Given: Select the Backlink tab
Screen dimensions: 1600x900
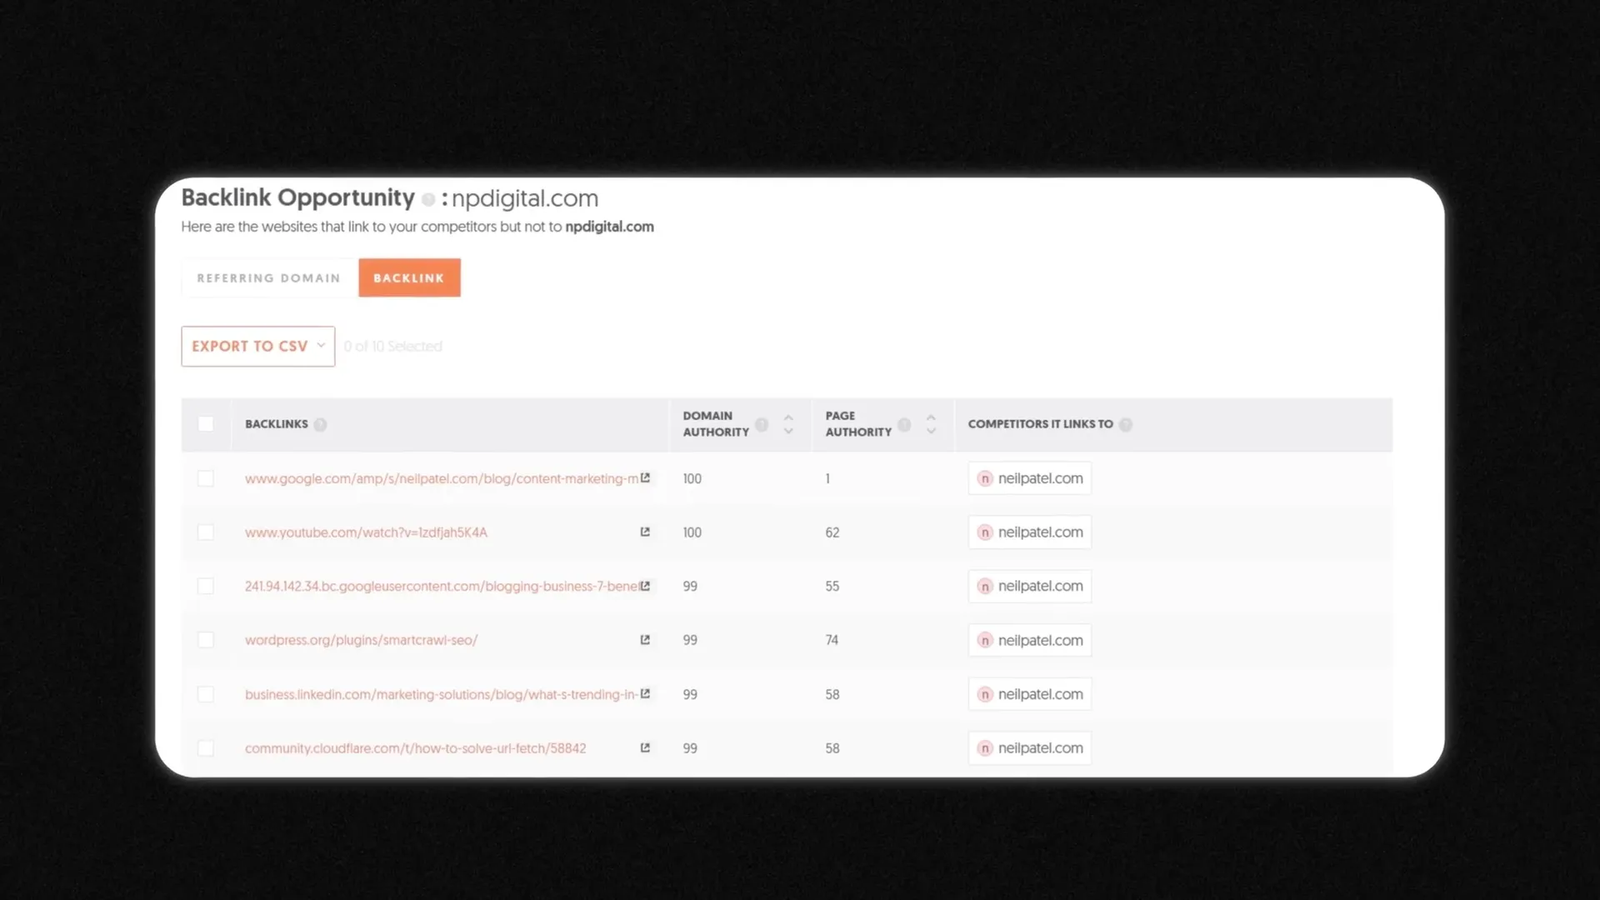Looking at the screenshot, I should pos(409,278).
